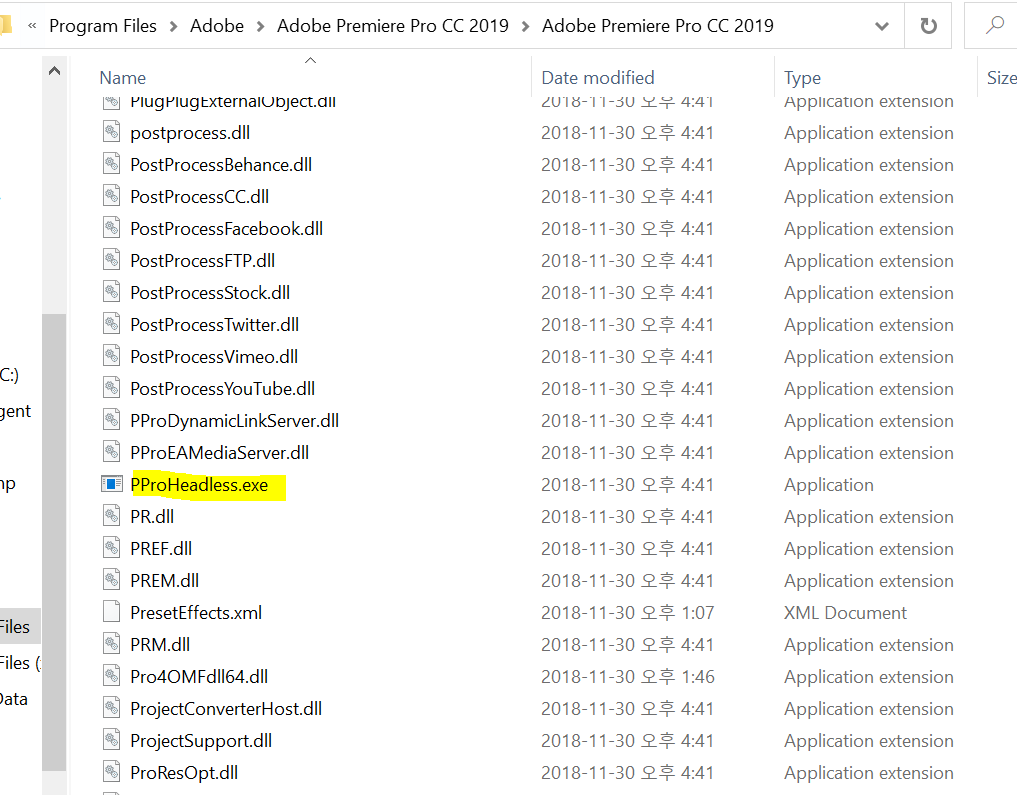This screenshot has width=1017, height=795.
Task: Select the PostProcessYouTube.dll file name
Action: pos(222,388)
